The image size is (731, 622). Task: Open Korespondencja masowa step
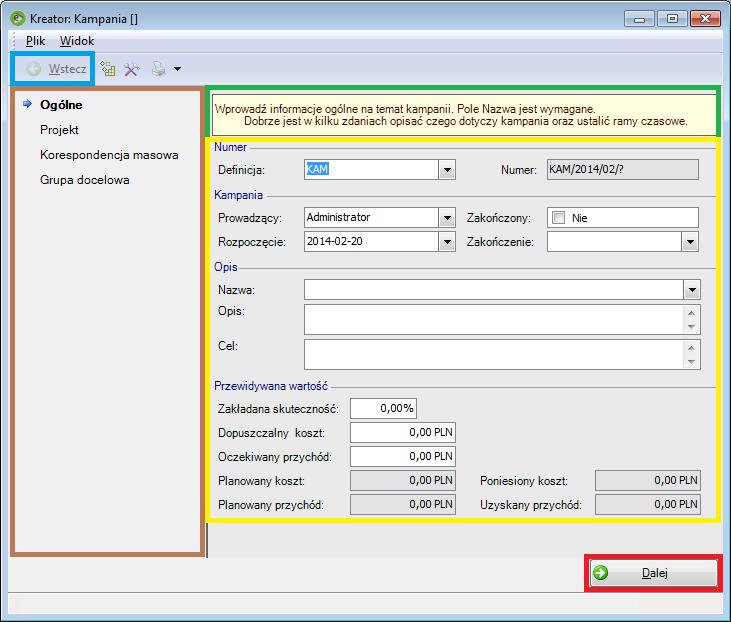tap(109, 155)
